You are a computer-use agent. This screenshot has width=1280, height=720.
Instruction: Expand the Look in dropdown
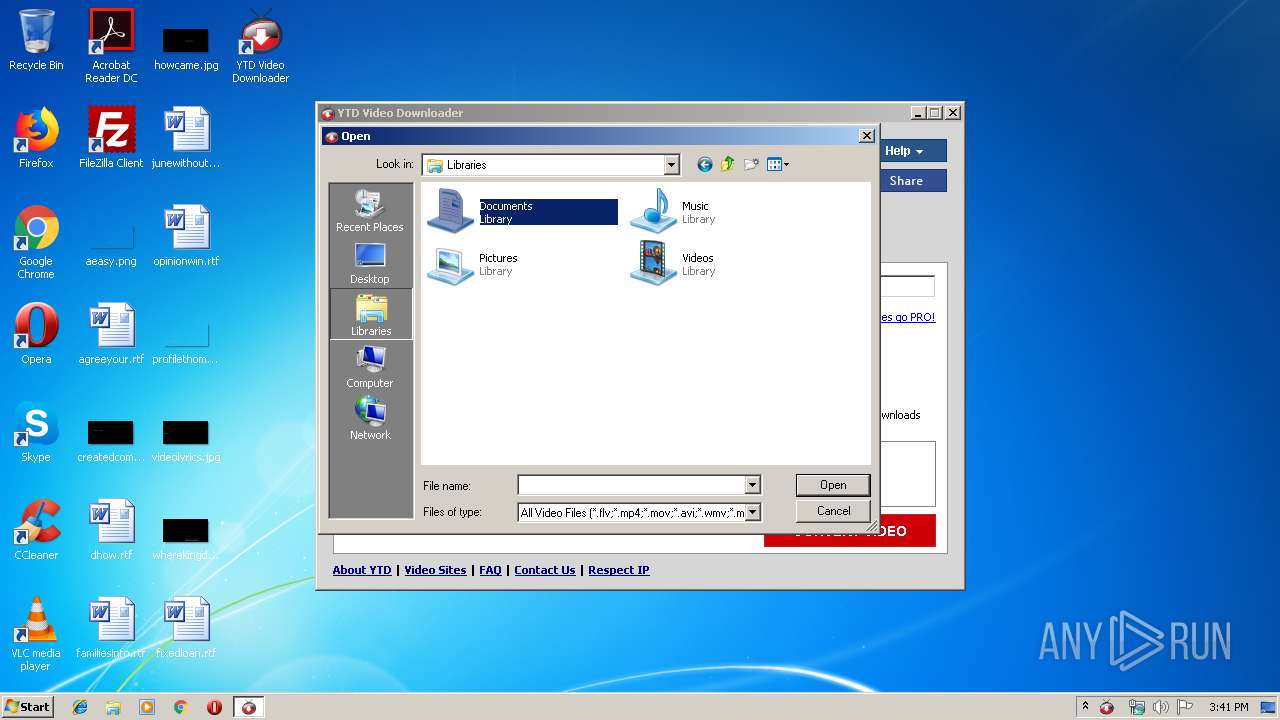click(671, 165)
